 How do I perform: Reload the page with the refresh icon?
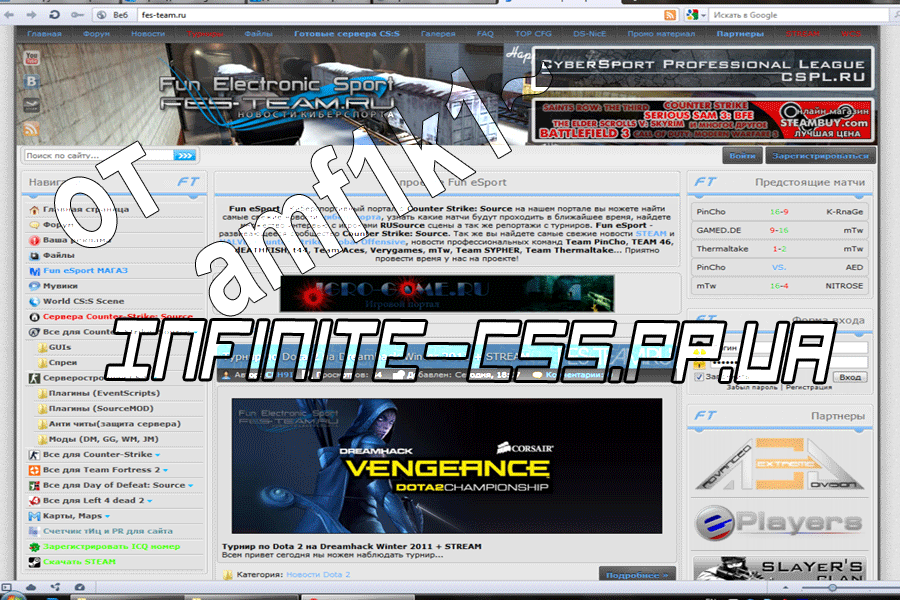coord(54,15)
